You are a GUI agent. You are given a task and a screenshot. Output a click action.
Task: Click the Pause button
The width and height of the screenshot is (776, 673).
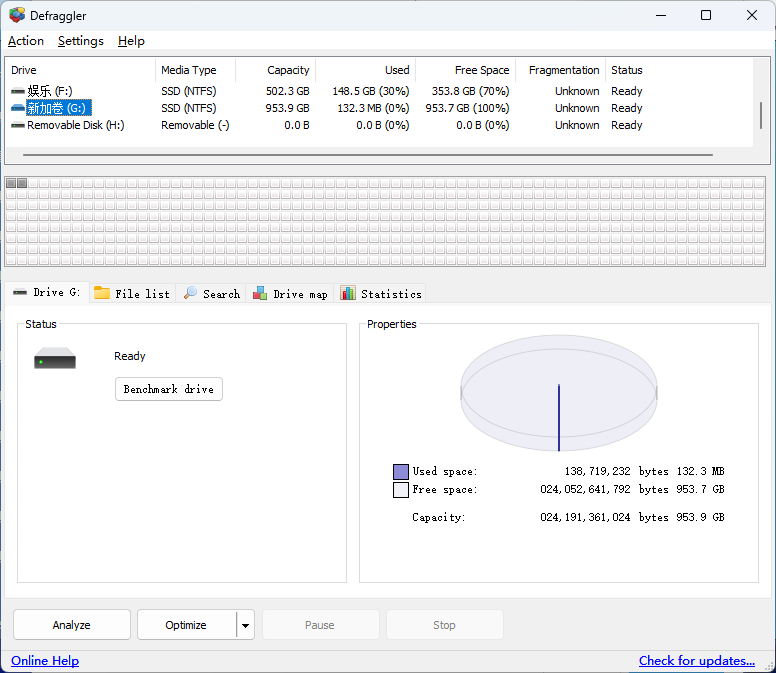(320, 625)
